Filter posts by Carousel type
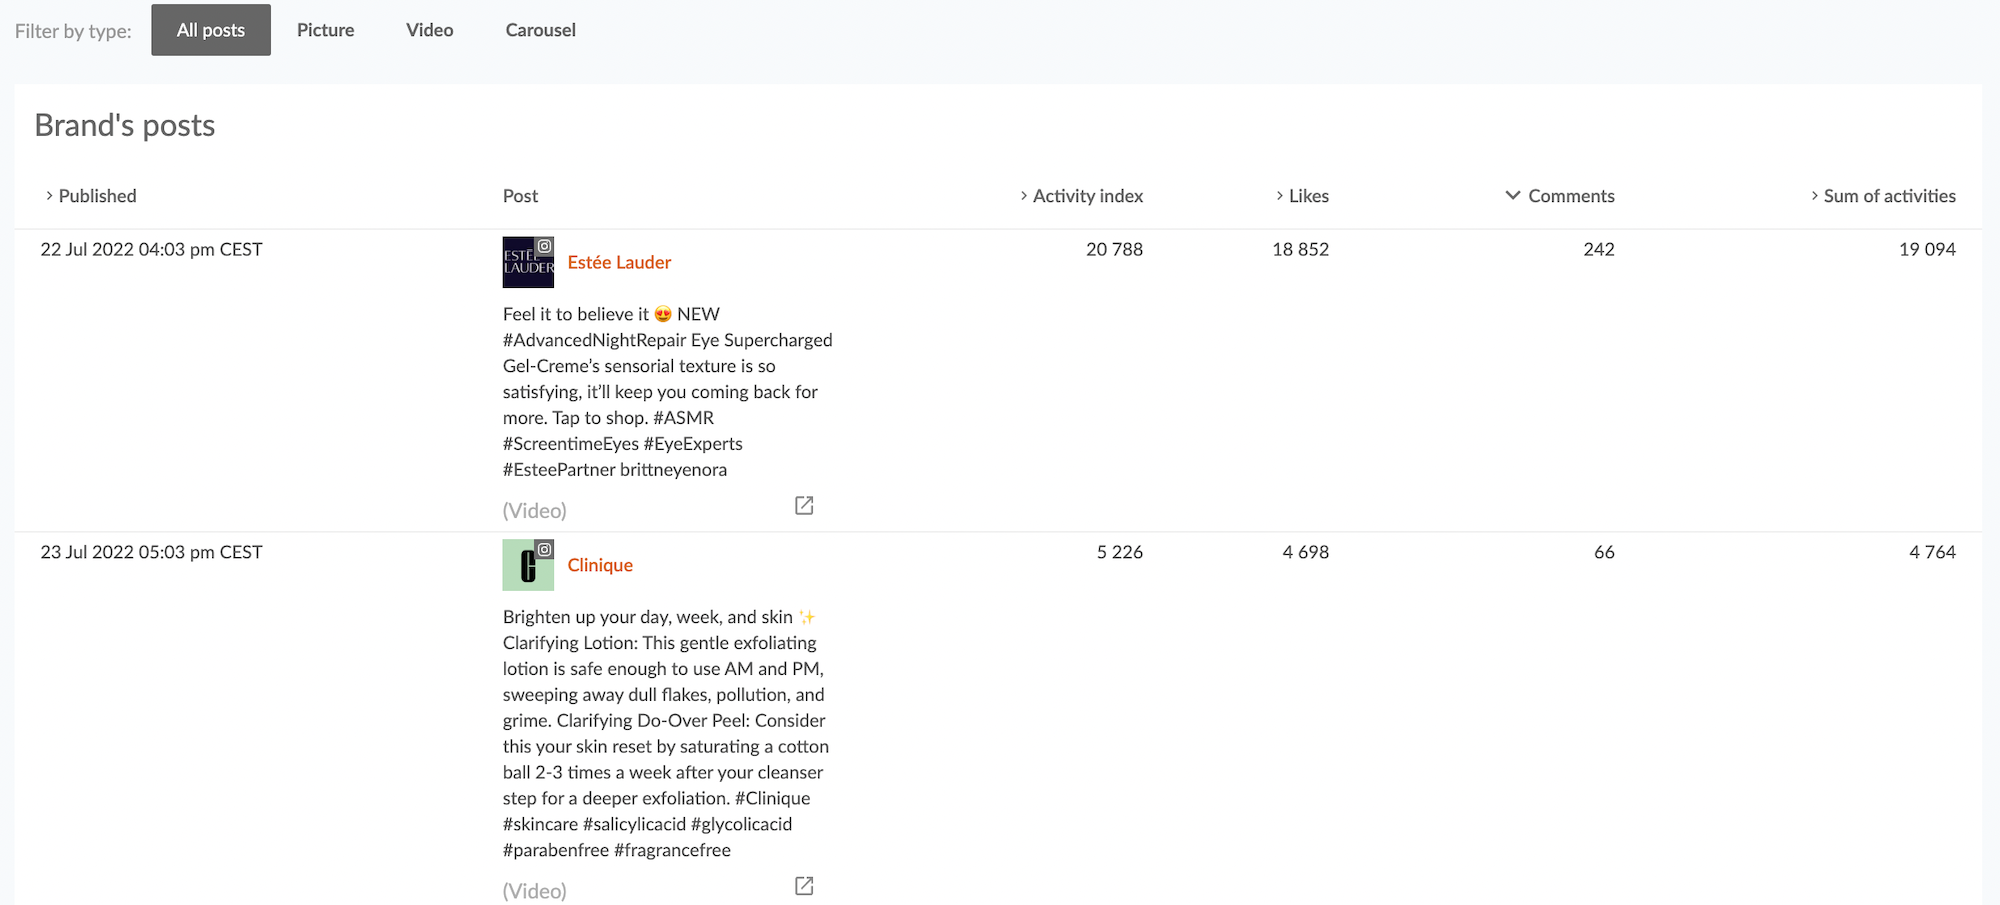2000x905 pixels. (x=540, y=30)
